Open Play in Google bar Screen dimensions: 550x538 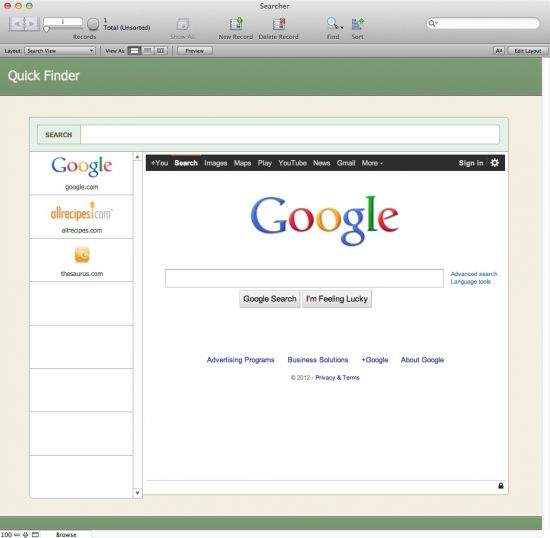pos(265,163)
